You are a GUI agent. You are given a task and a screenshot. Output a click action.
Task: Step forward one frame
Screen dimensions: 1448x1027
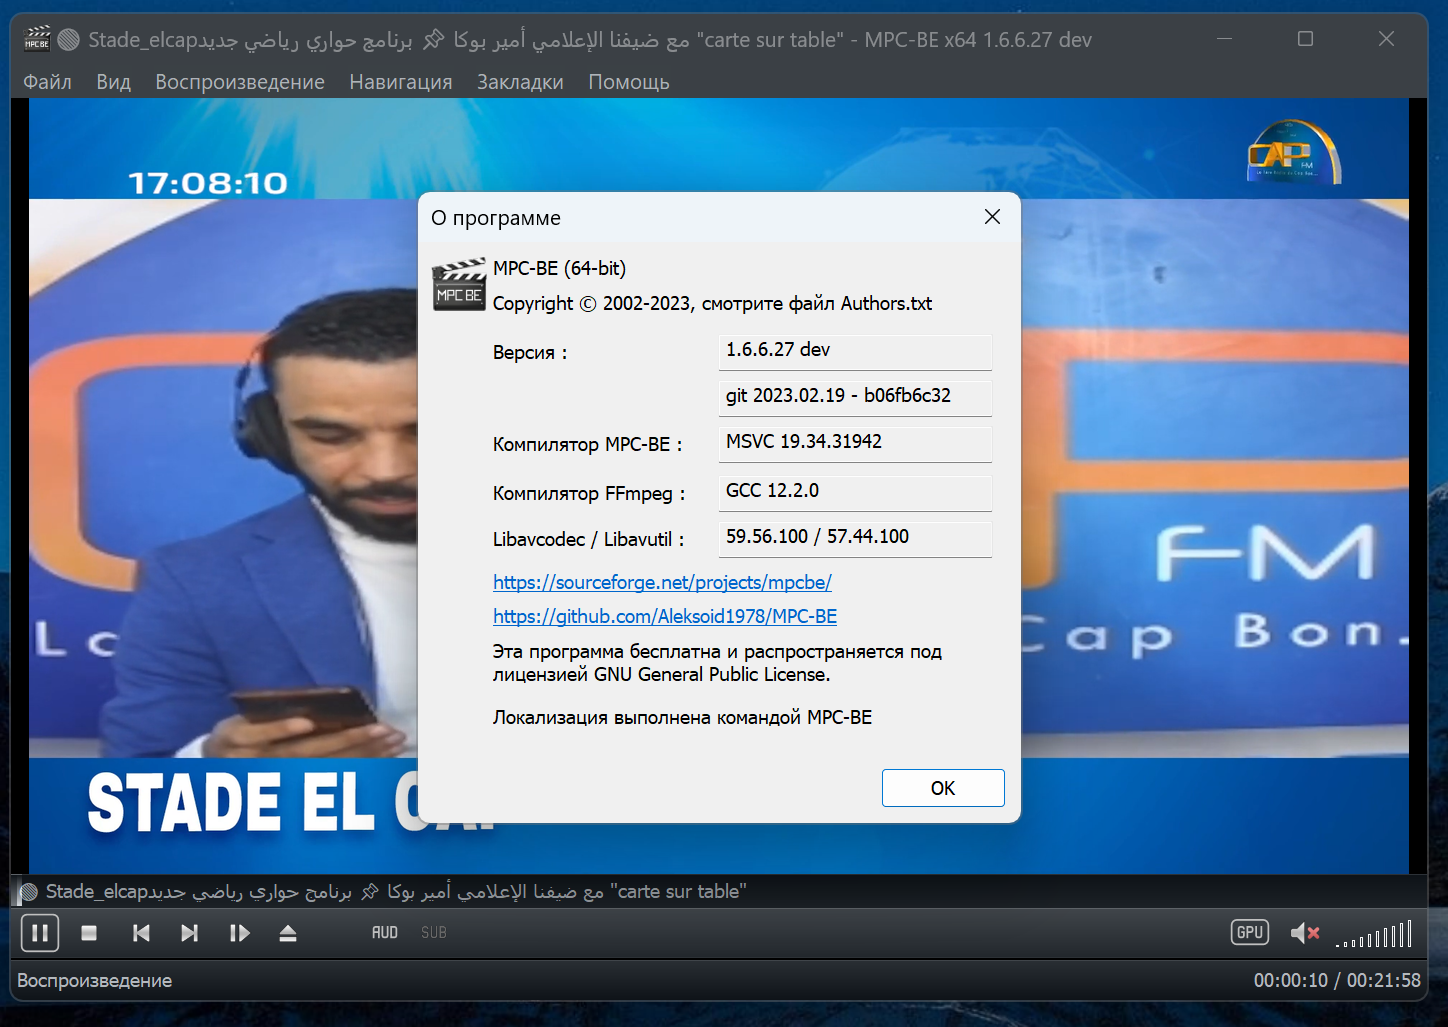(240, 932)
